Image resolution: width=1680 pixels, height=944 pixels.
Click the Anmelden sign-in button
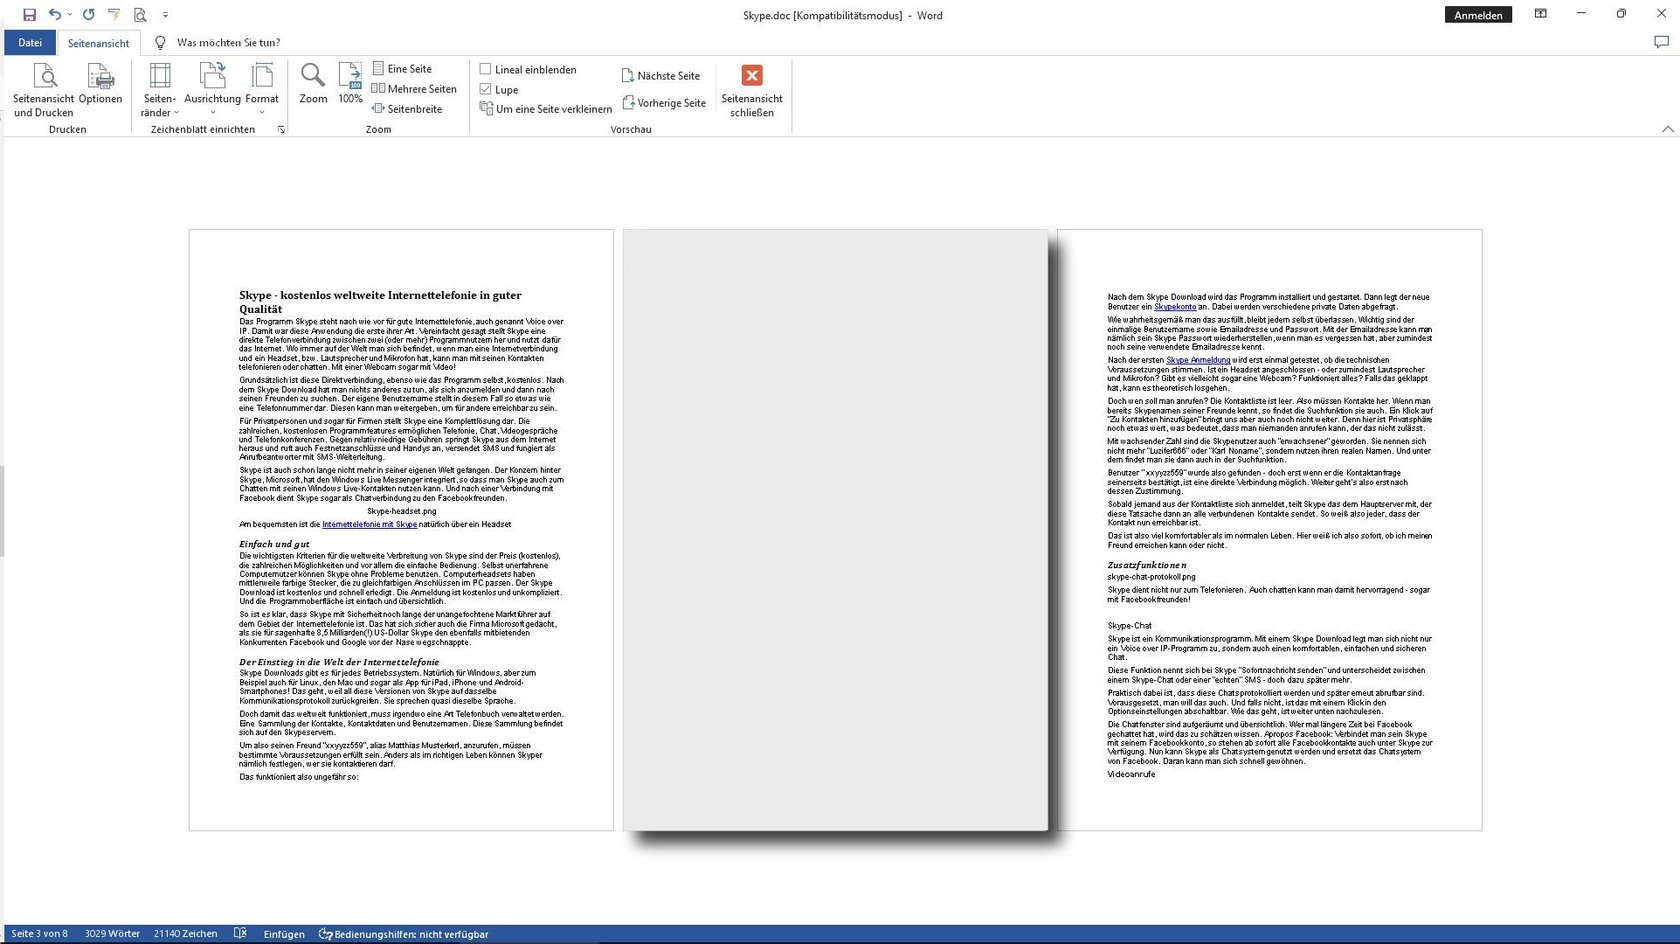click(x=1478, y=15)
